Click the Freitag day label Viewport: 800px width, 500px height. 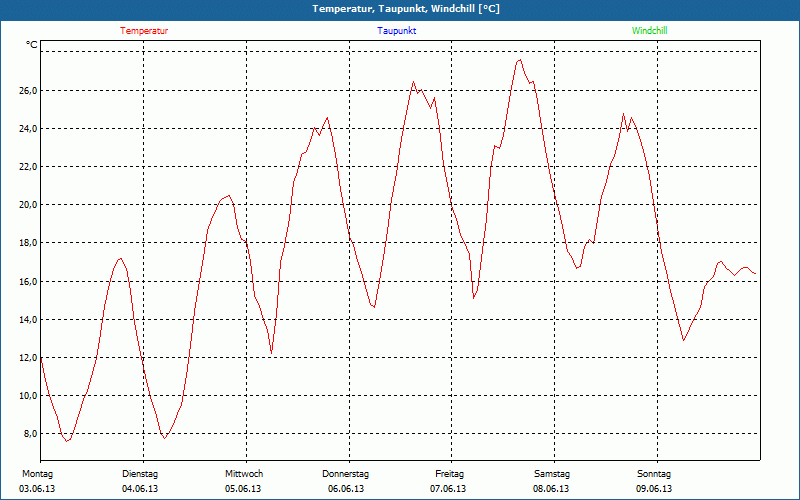point(449,474)
